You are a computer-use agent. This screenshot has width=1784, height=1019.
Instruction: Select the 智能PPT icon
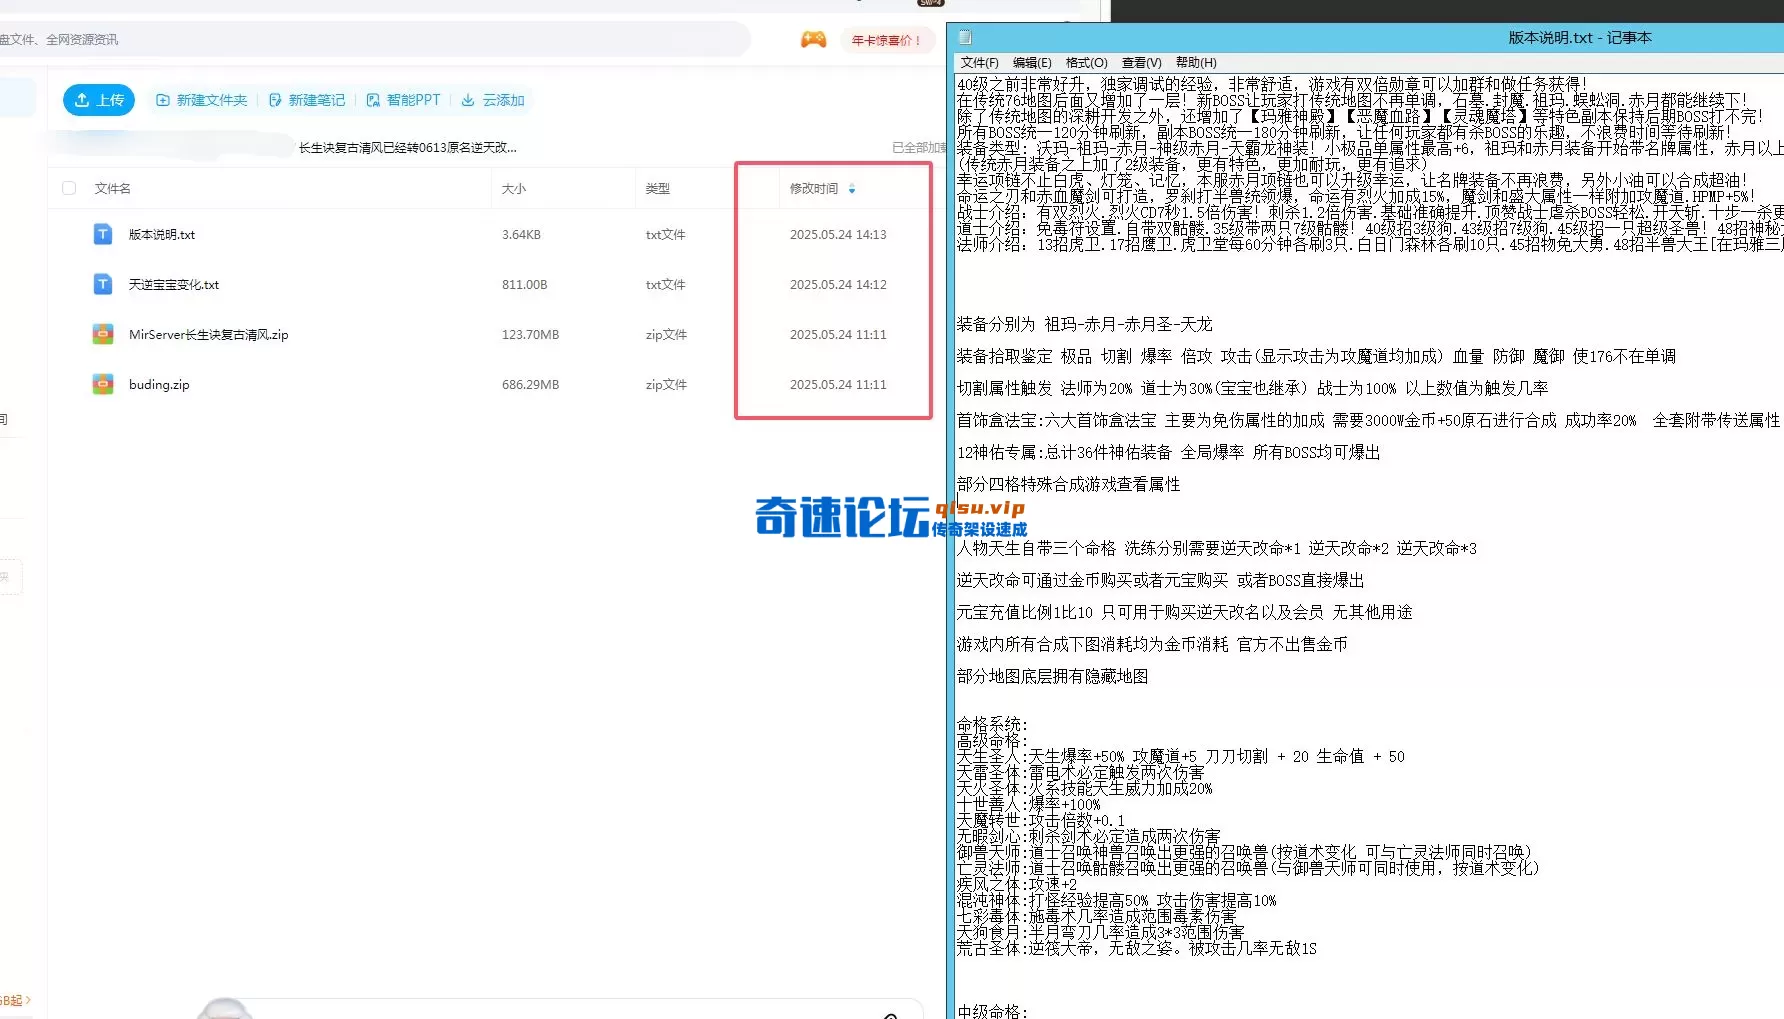point(372,100)
